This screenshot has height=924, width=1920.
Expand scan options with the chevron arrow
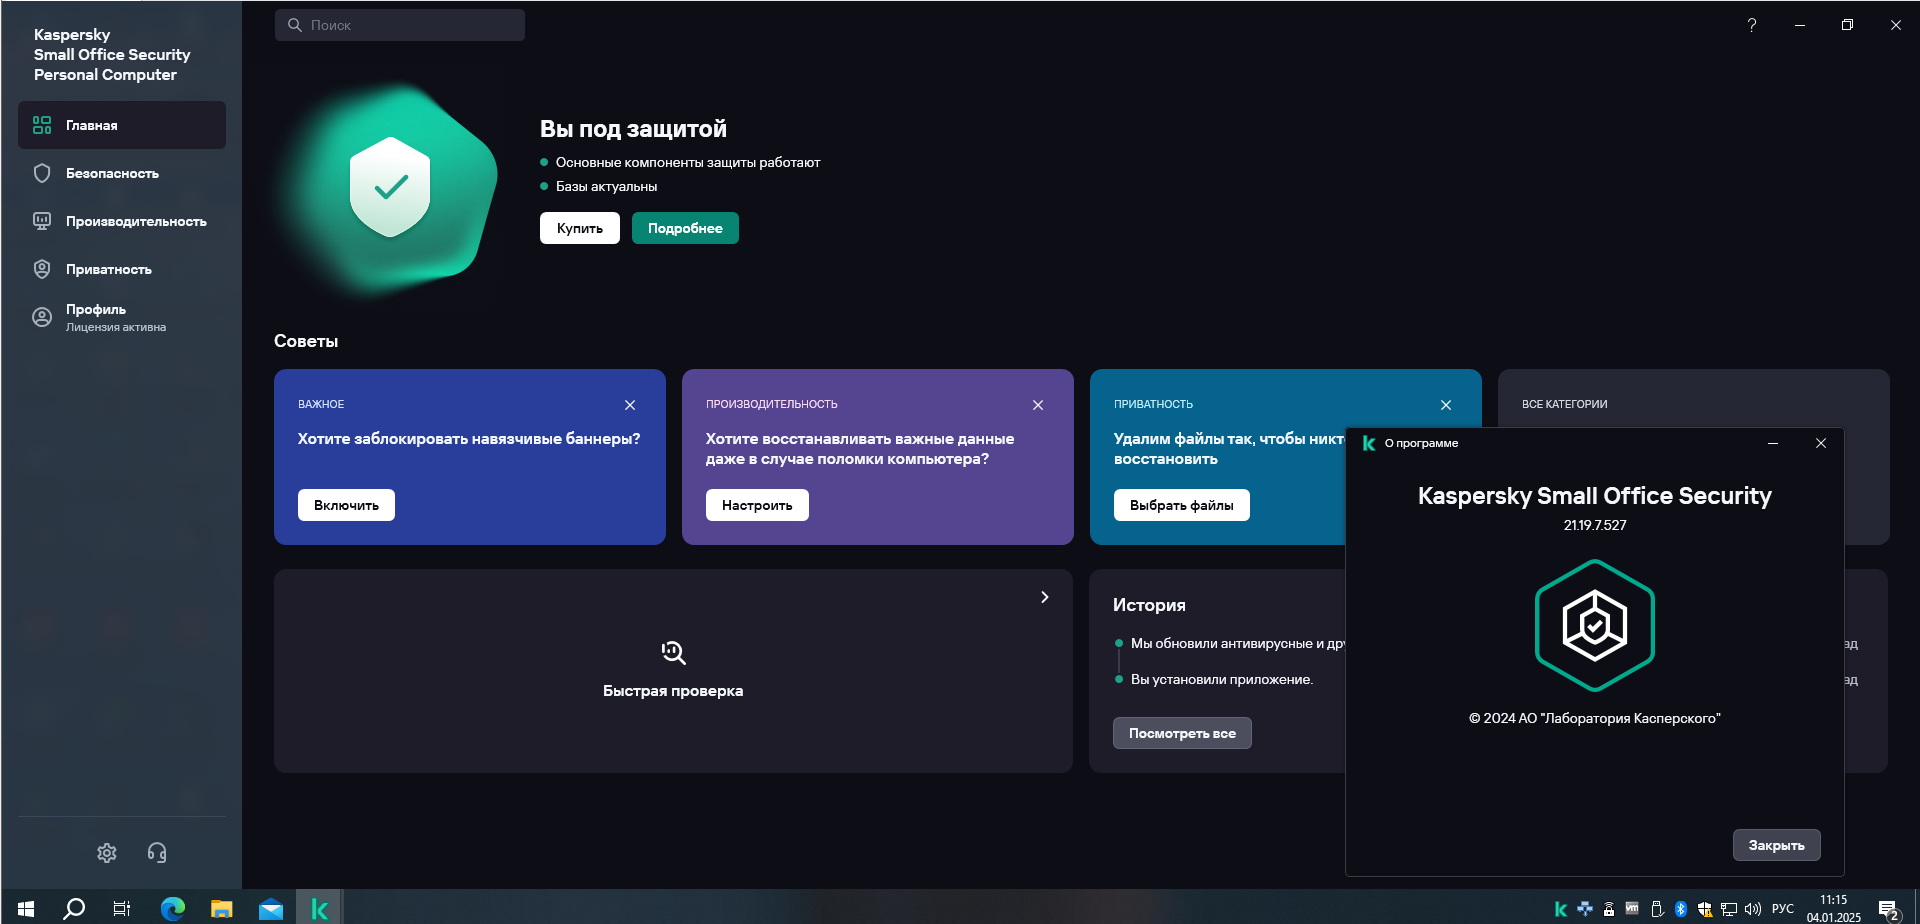(1045, 597)
